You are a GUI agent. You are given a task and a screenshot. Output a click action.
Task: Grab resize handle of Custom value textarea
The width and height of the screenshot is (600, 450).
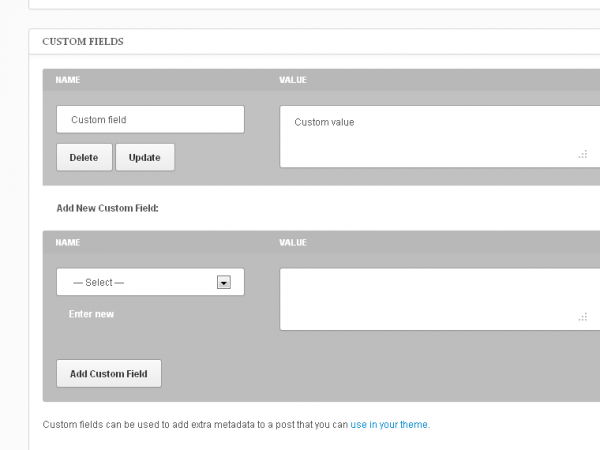583,155
